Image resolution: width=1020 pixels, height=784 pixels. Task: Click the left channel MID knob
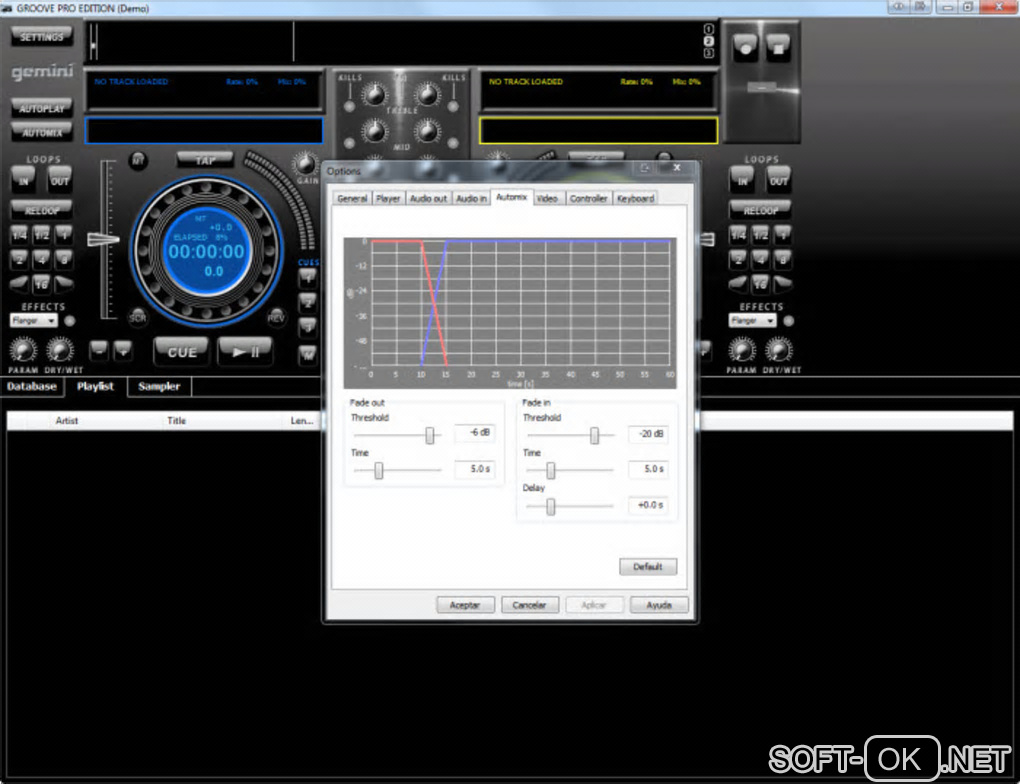coord(374,132)
